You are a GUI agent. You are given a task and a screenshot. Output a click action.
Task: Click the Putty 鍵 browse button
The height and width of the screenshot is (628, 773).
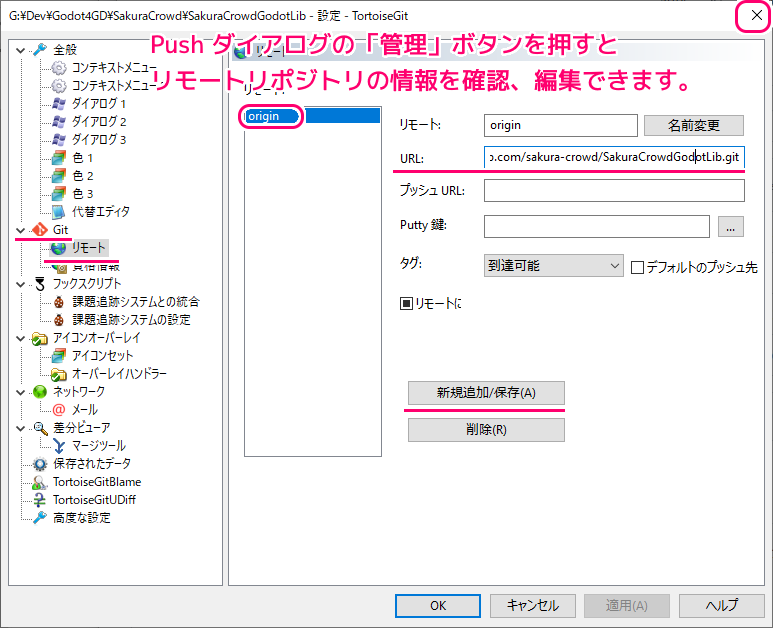tap(731, 227)
